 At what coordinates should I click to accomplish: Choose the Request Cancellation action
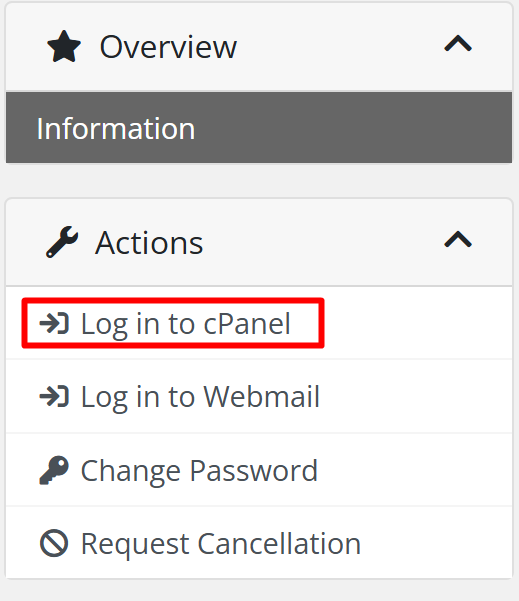(x=221, y=544)
